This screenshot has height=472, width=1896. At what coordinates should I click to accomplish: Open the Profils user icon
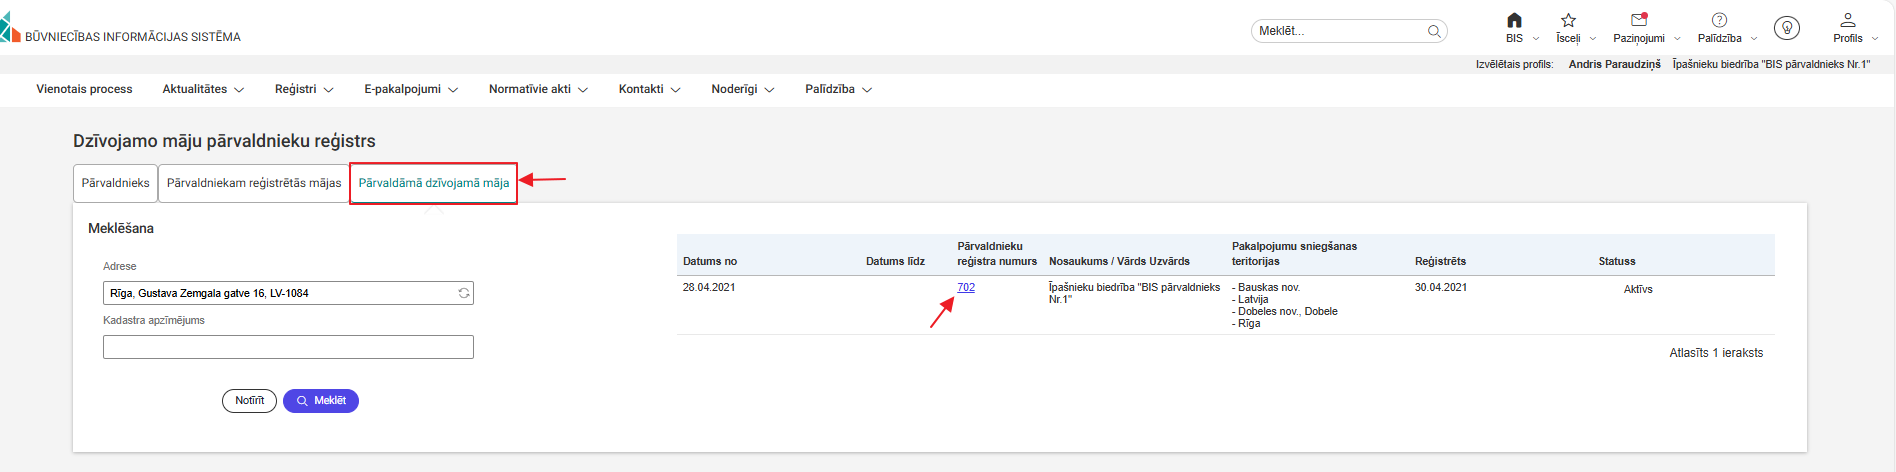coord(1847,21)
